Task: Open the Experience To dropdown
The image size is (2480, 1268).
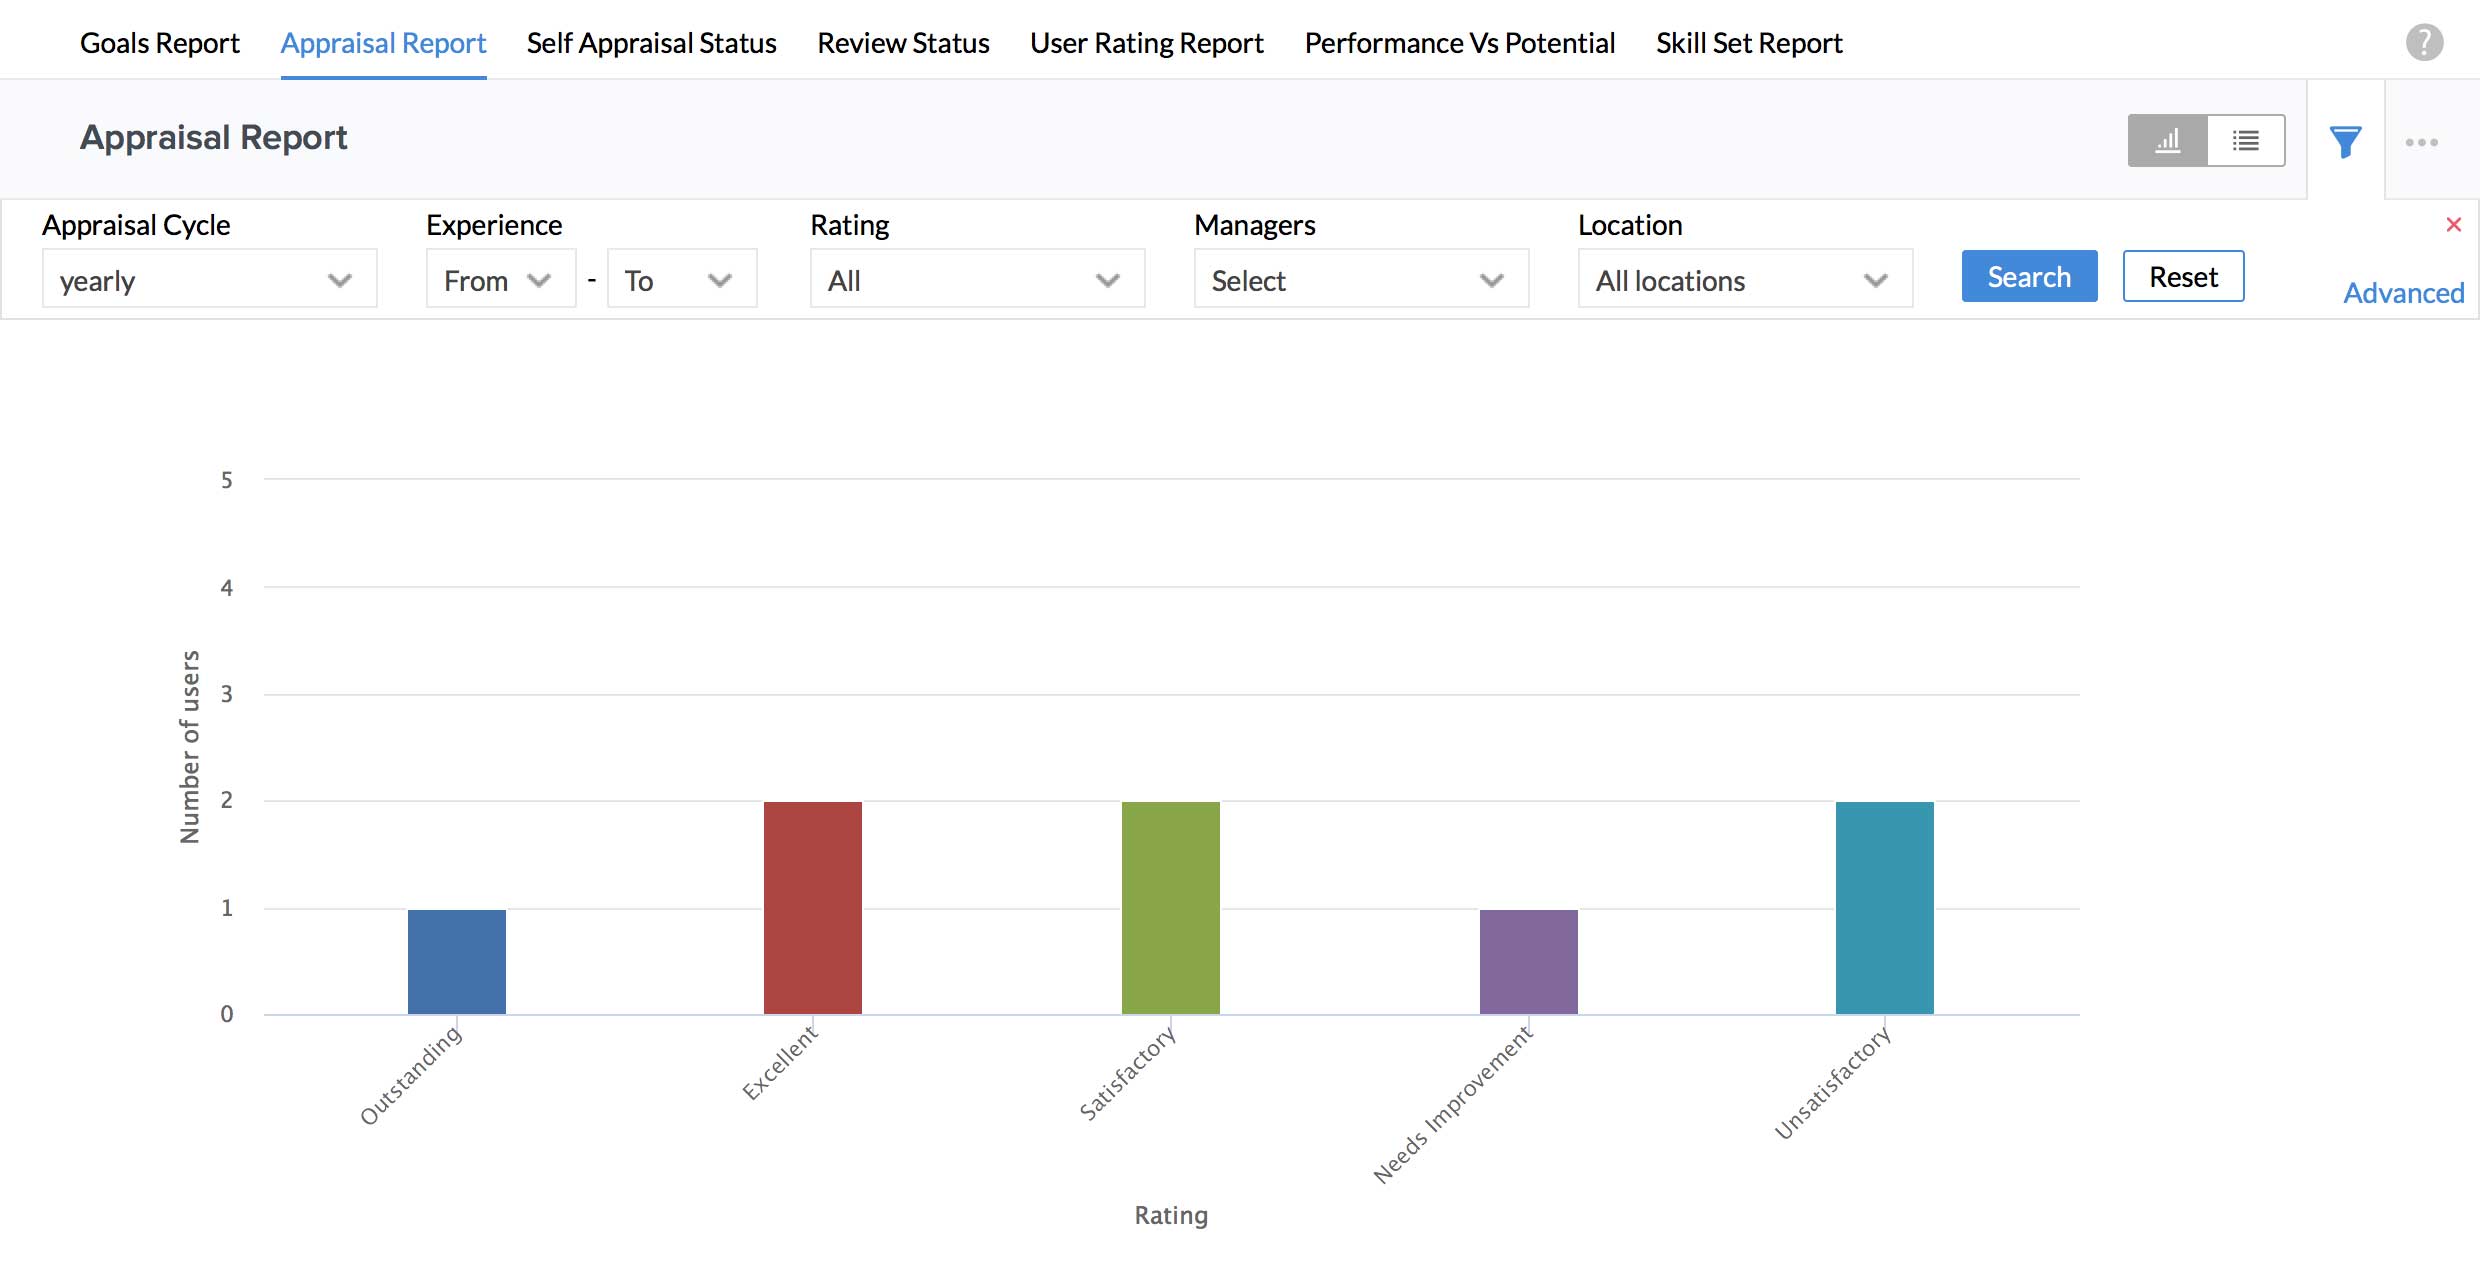Action: (681, 280)
